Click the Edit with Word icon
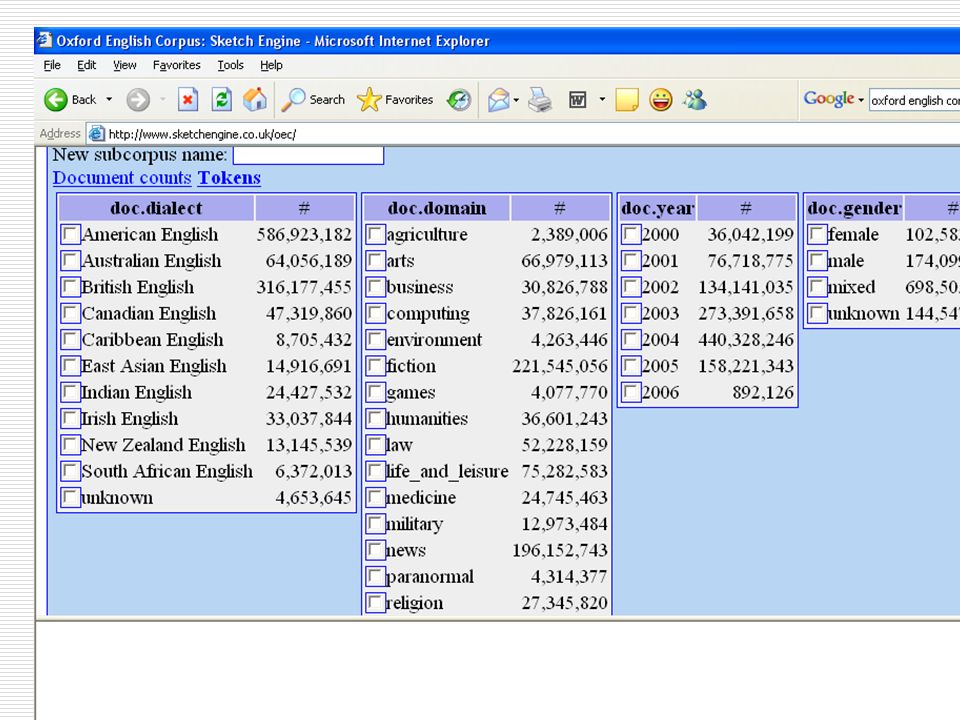960x720 pixels. coord(577,99)
